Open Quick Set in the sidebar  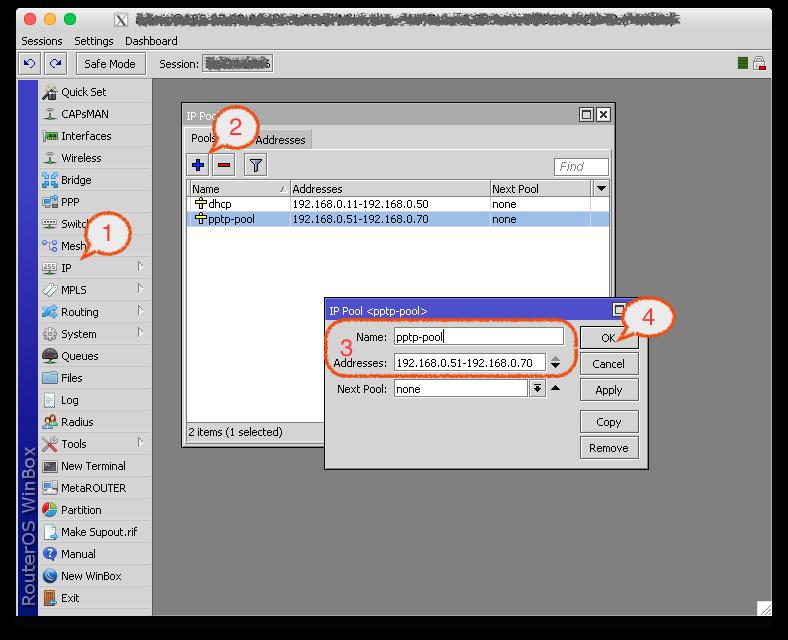point(95,92)
